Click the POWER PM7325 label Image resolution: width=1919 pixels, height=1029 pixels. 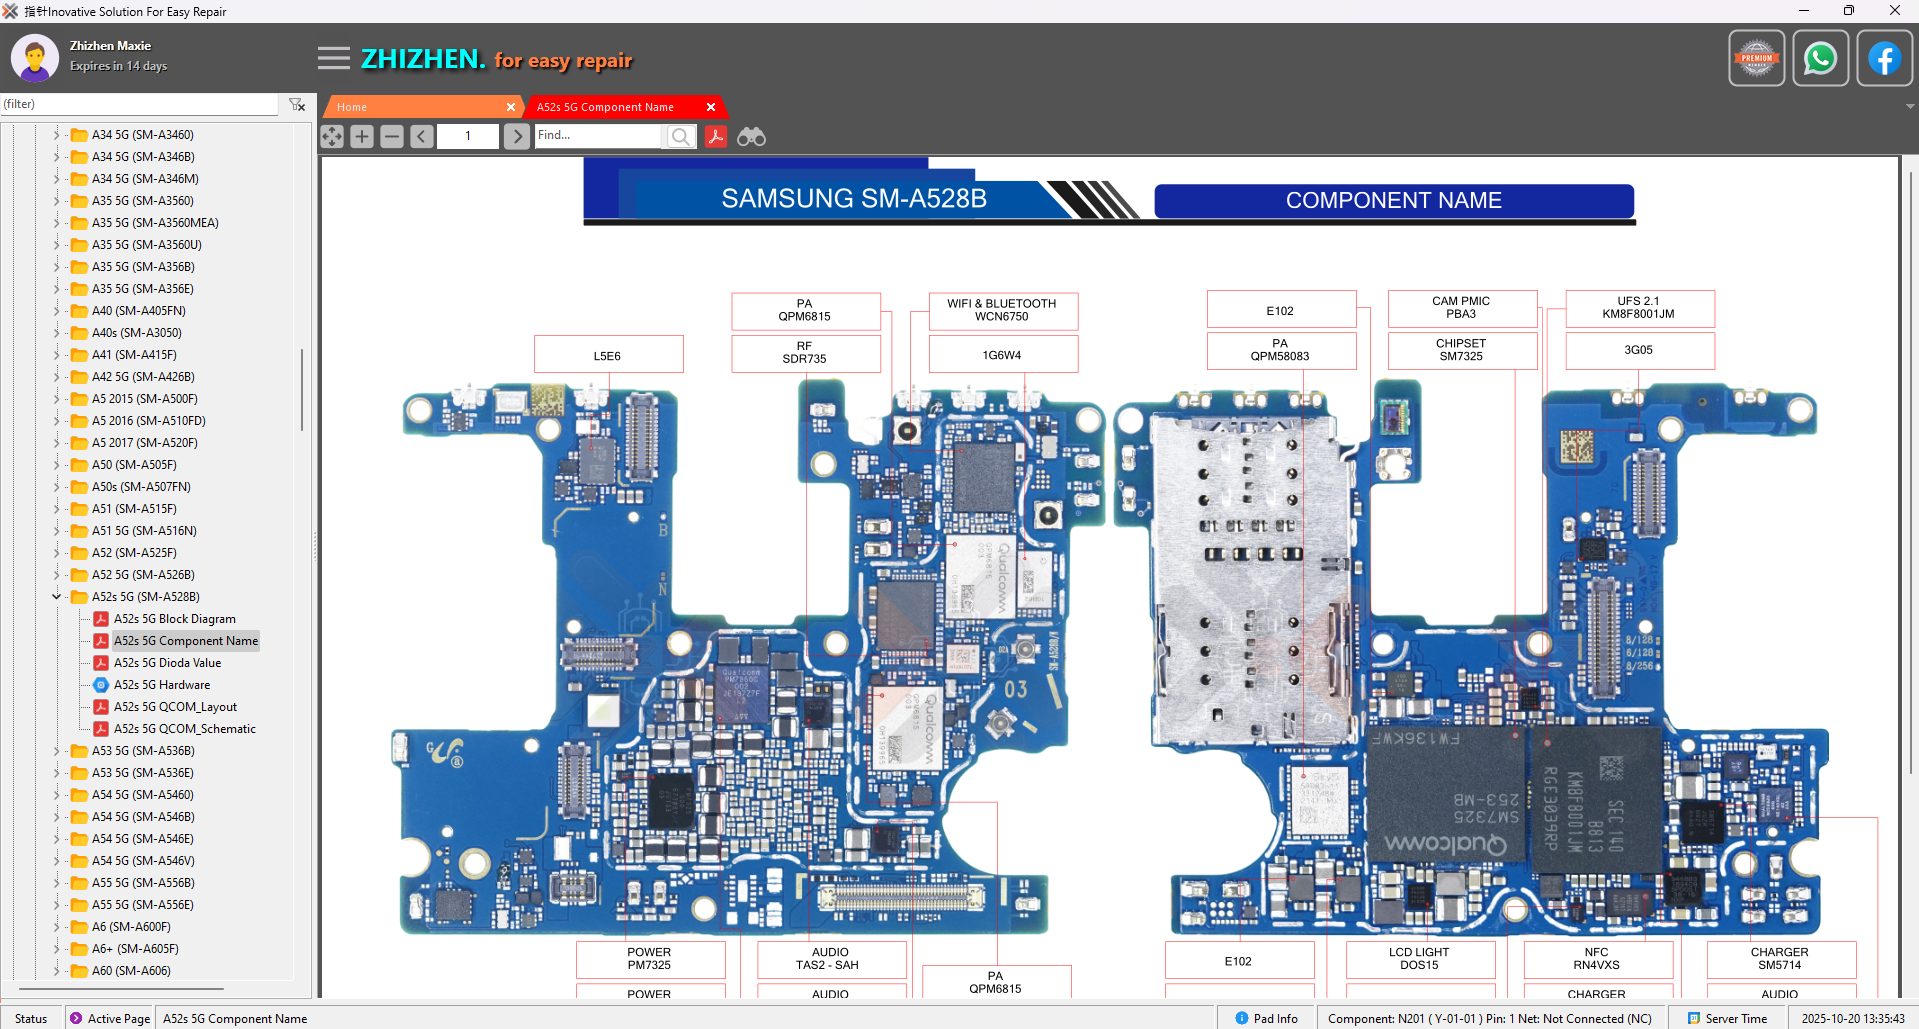point(649,959)
